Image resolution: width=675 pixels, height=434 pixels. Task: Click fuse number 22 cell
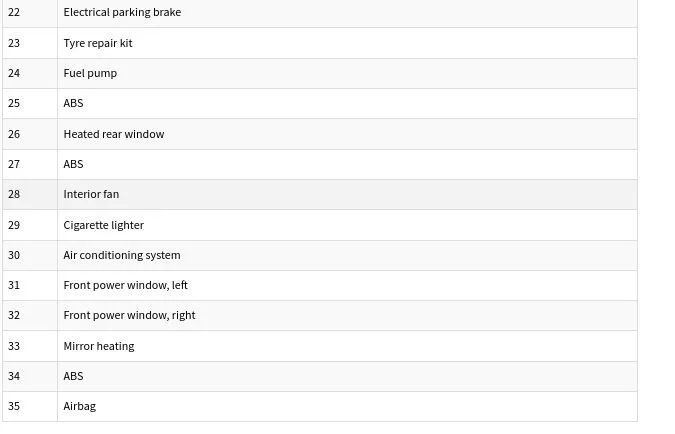pos(30,13)
